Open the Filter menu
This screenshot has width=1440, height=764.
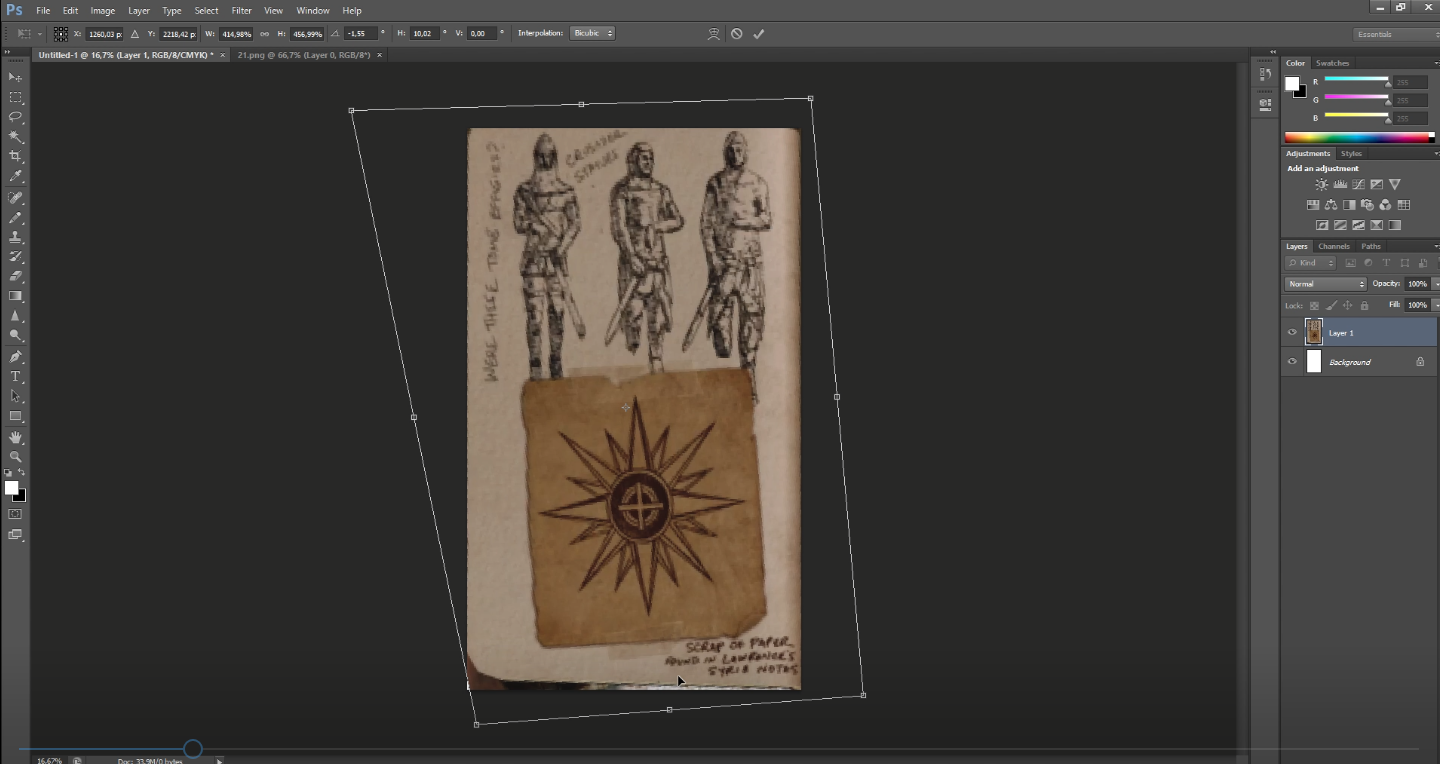coord(241,10)
